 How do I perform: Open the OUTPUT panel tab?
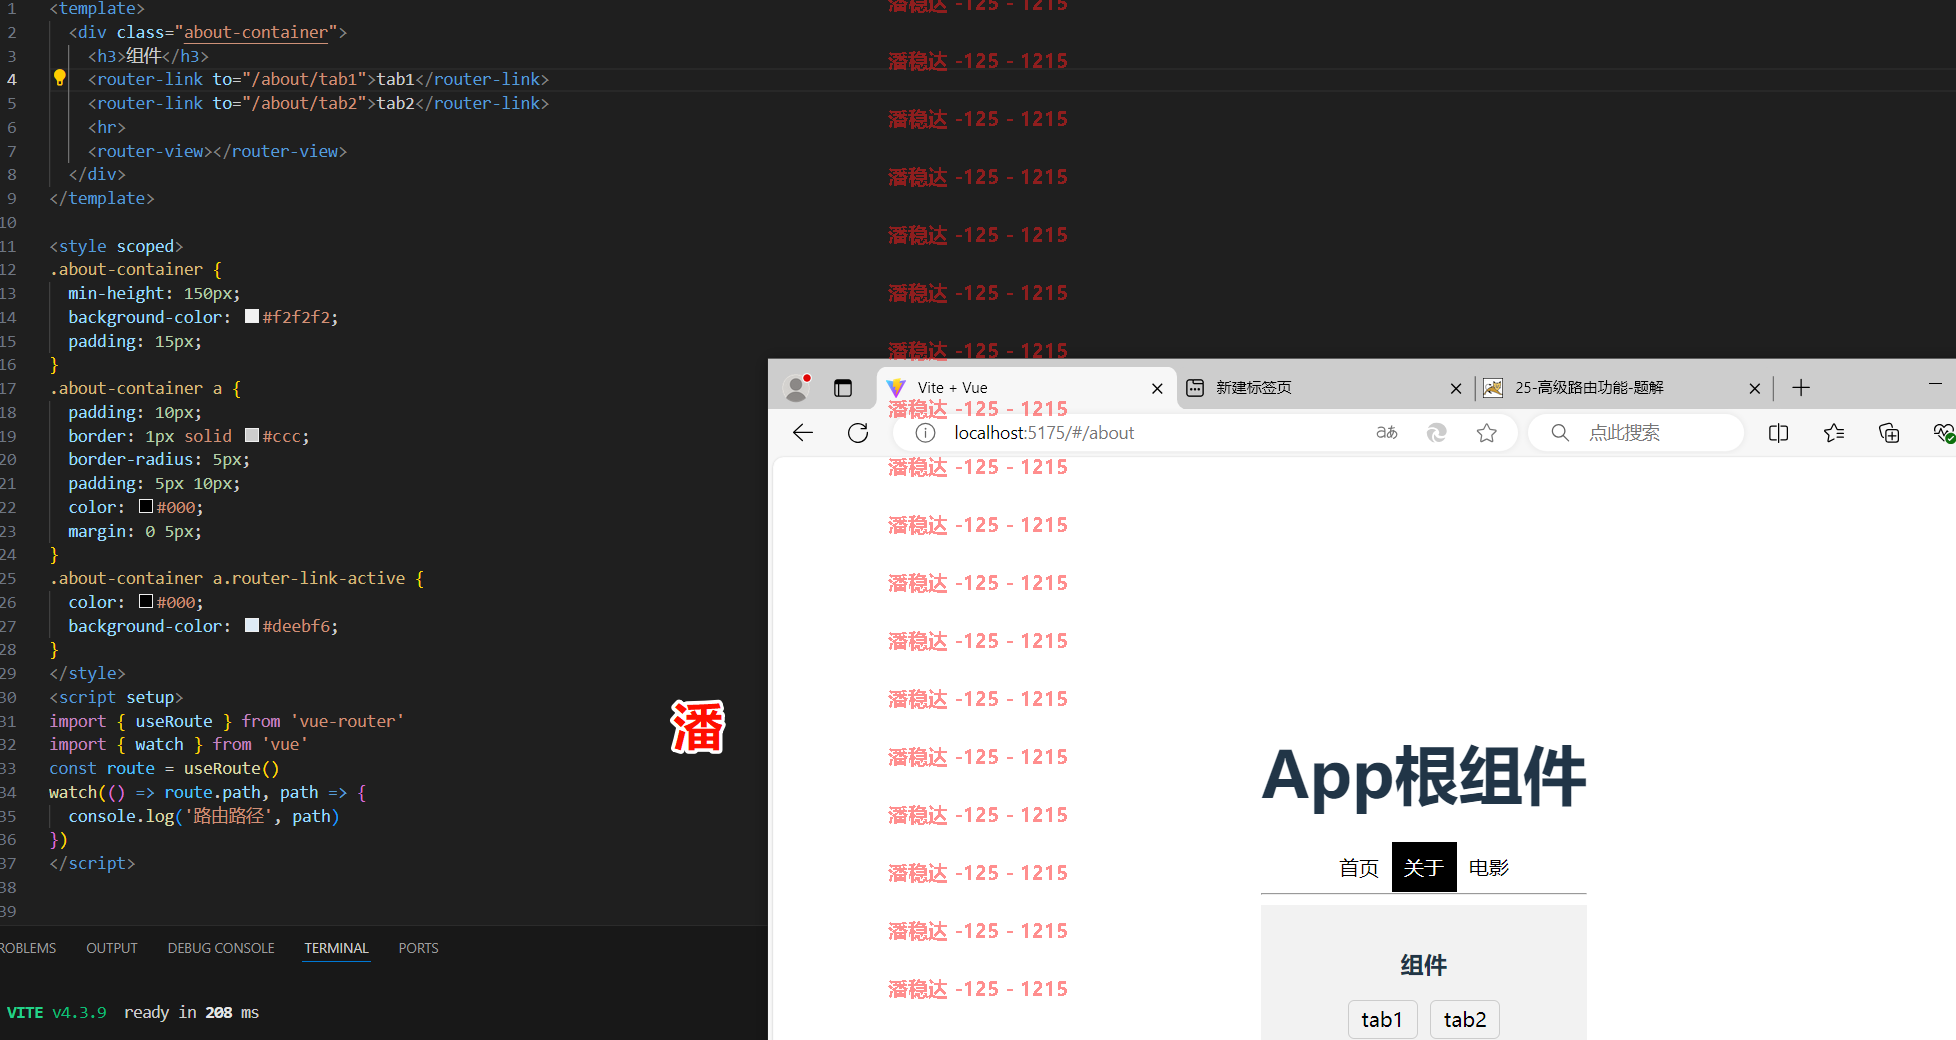[112, 948]
